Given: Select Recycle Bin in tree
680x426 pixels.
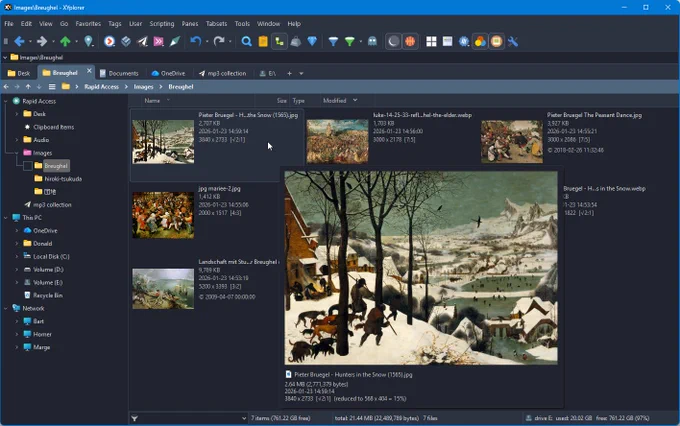Looking at the screenshot, I should point(48,295).
